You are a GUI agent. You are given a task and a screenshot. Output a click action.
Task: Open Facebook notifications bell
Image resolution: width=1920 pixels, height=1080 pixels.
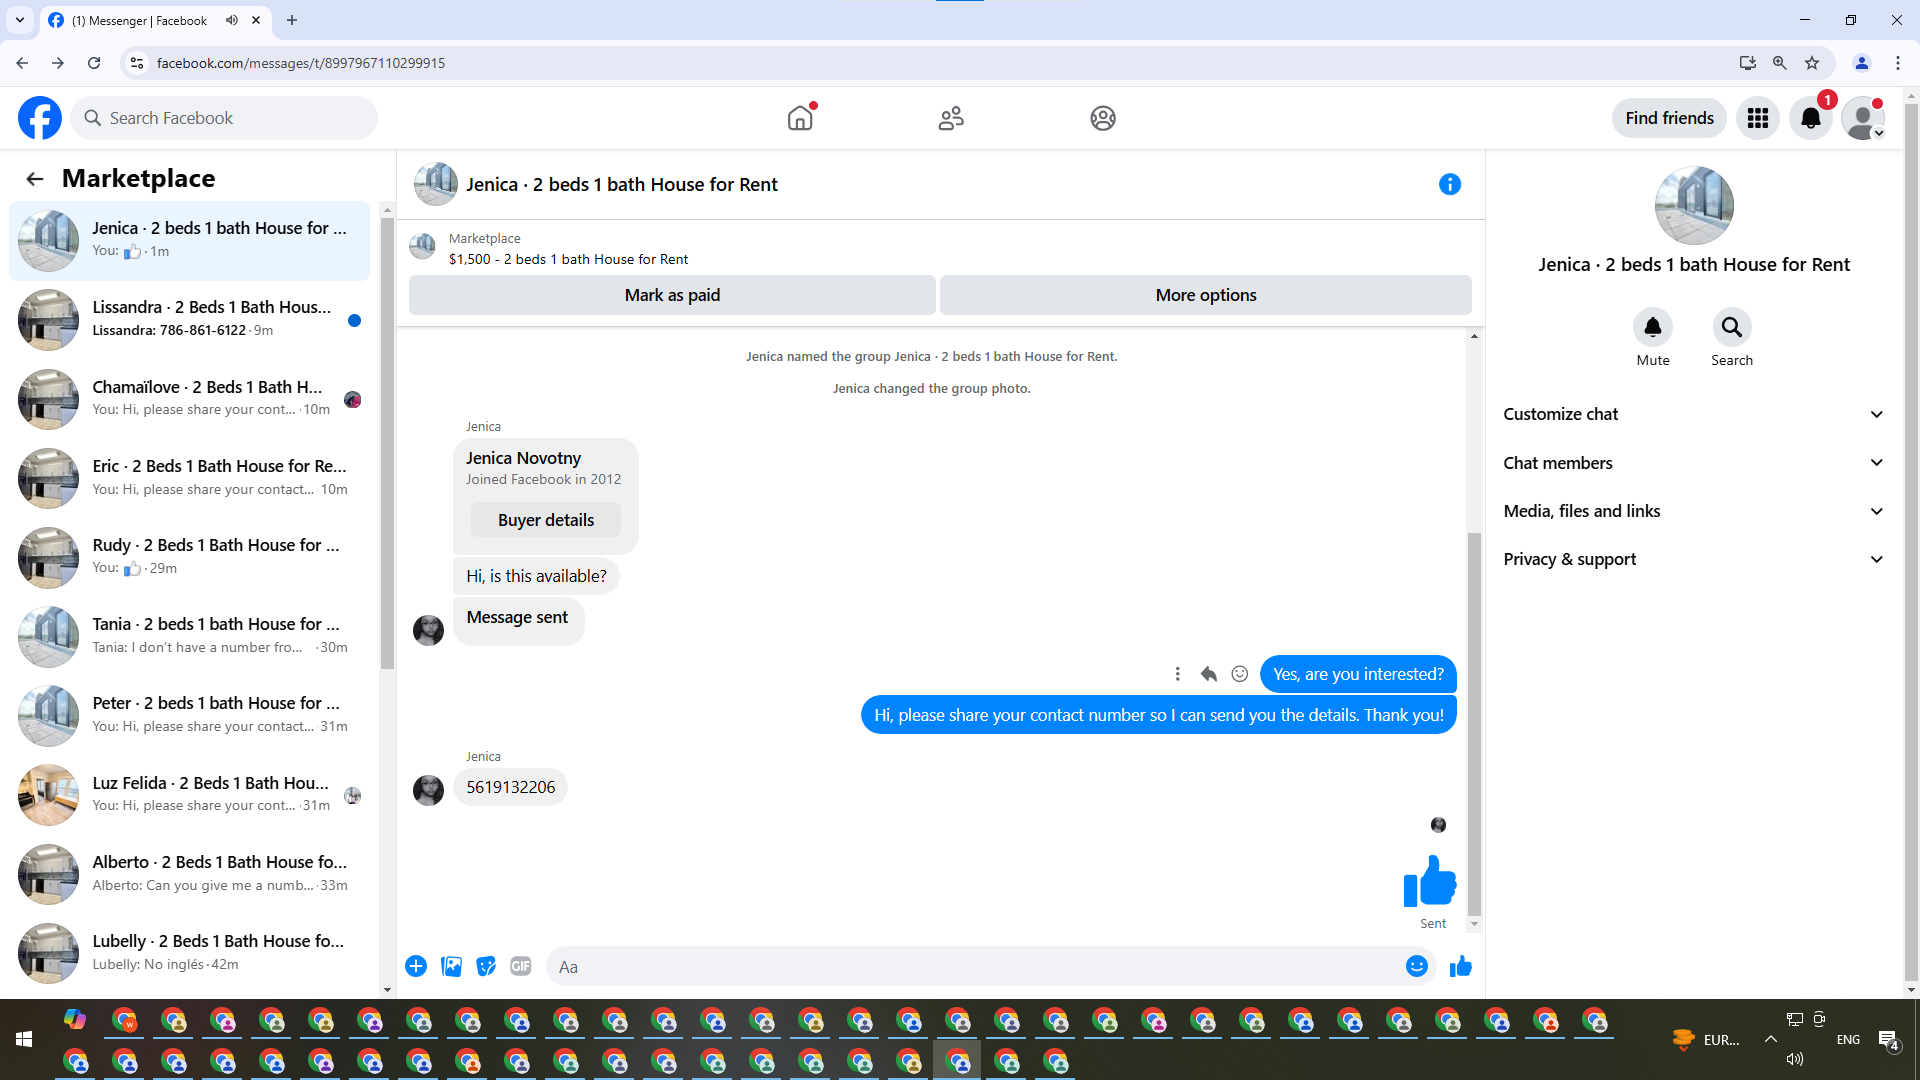(x=1810, y=118)
